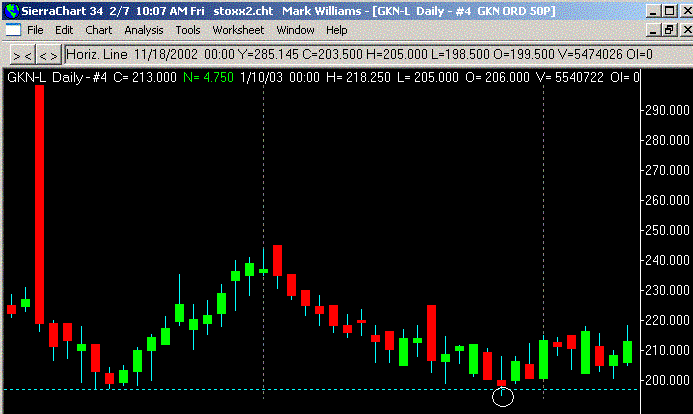The height and width of the screenshot is (414, 693).
Task: Open the File menu
Action: pos(36,30)
